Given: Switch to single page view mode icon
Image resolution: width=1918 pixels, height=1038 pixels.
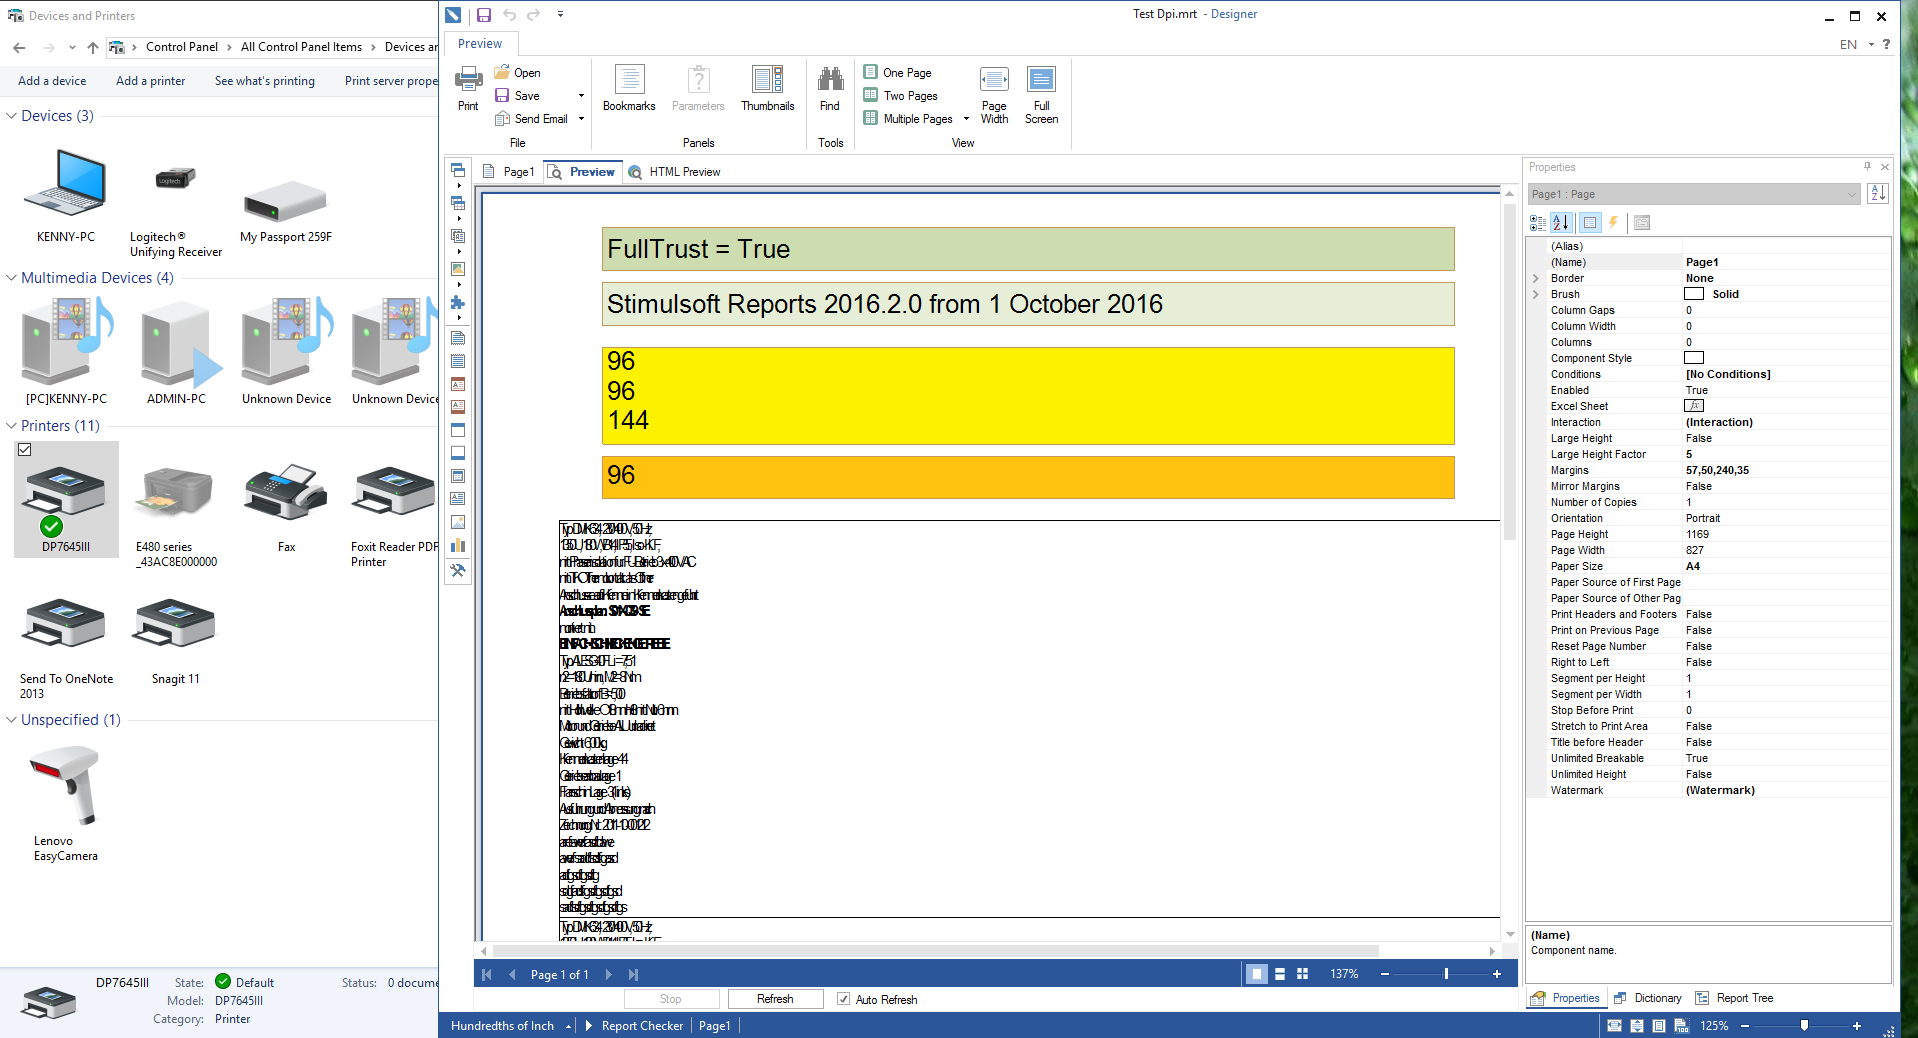Looking at the screenshot, I should click(x=1257, y=974).
